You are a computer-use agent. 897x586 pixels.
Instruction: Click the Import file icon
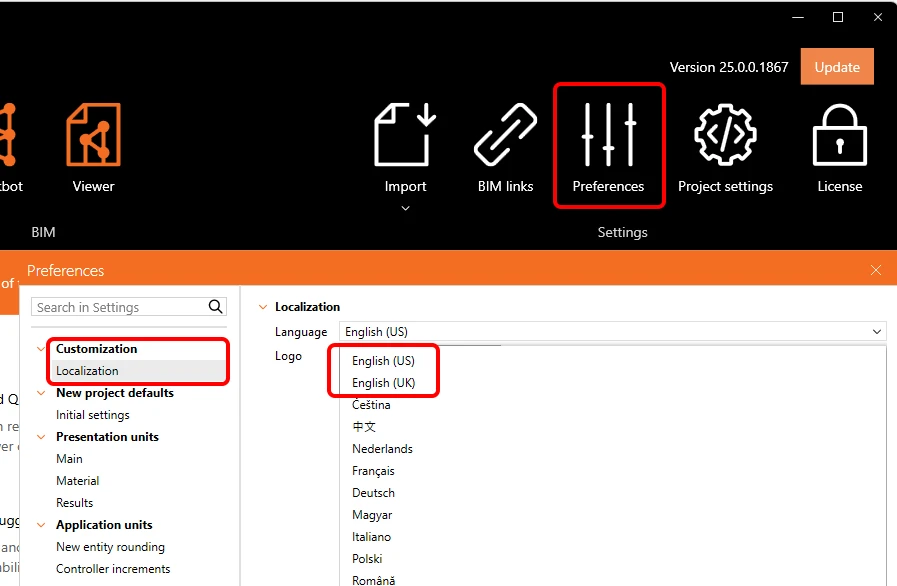tap(405, 135)
